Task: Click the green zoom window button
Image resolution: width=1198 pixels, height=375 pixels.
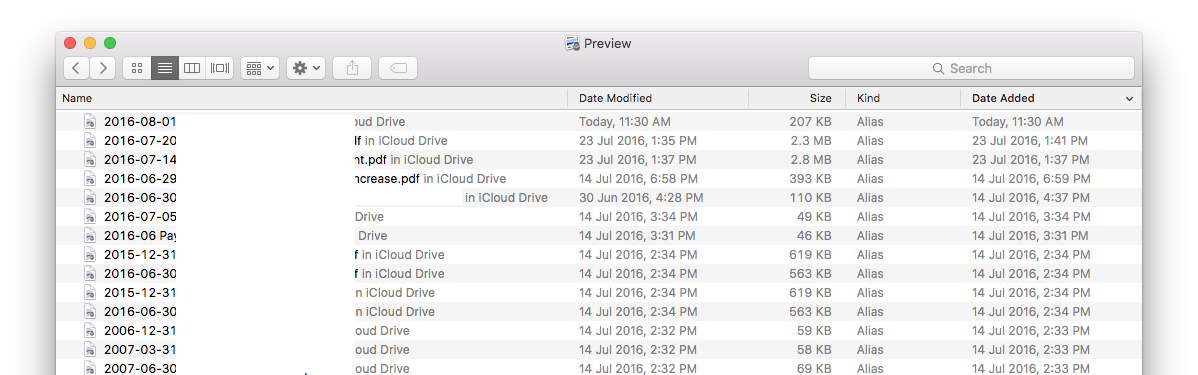Action: pyautogui.click(x=110, y=44)
